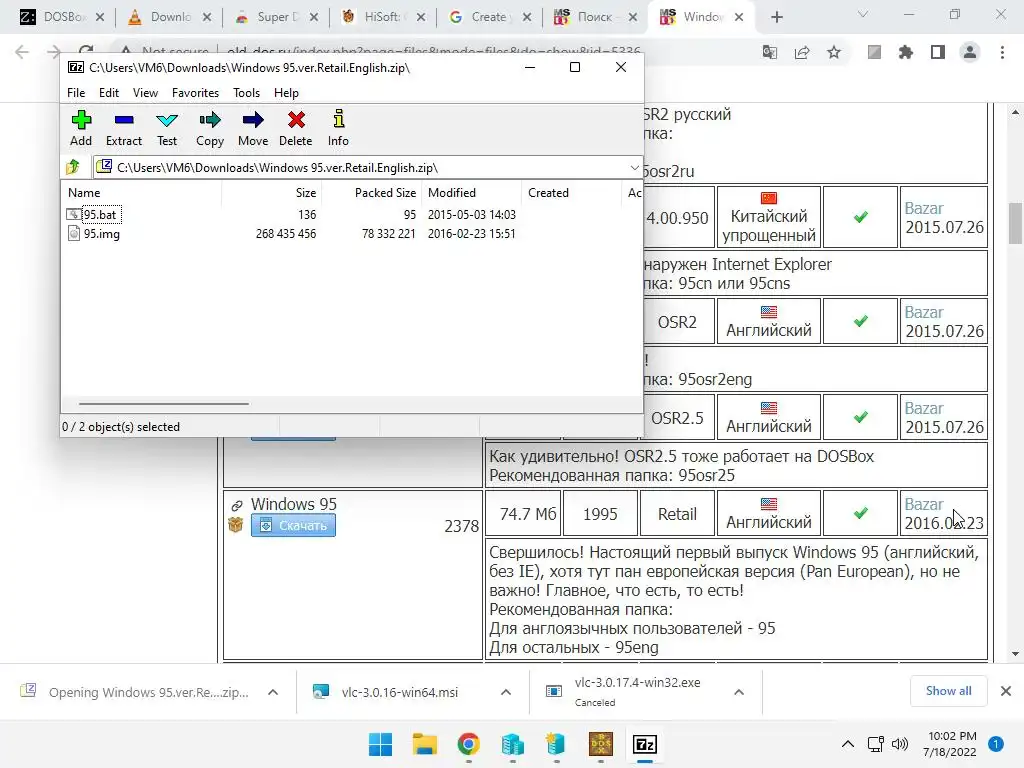Click the Скачать download button for Windows 95

point(293,526)
